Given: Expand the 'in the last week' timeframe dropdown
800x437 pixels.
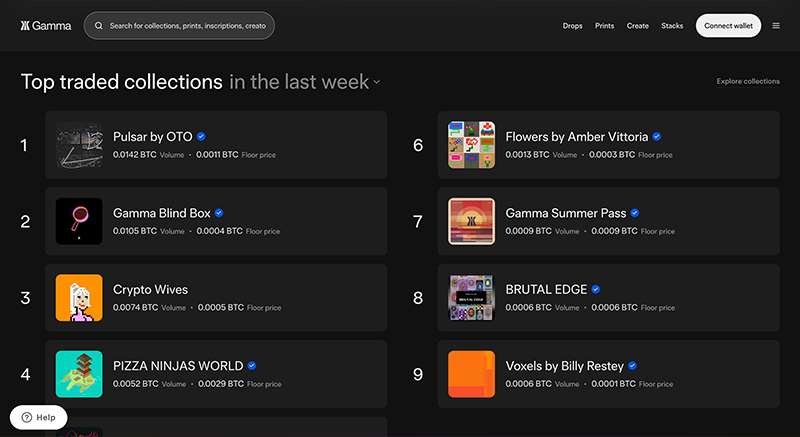Looking at the screenshot, I should (x=305, y=82).
